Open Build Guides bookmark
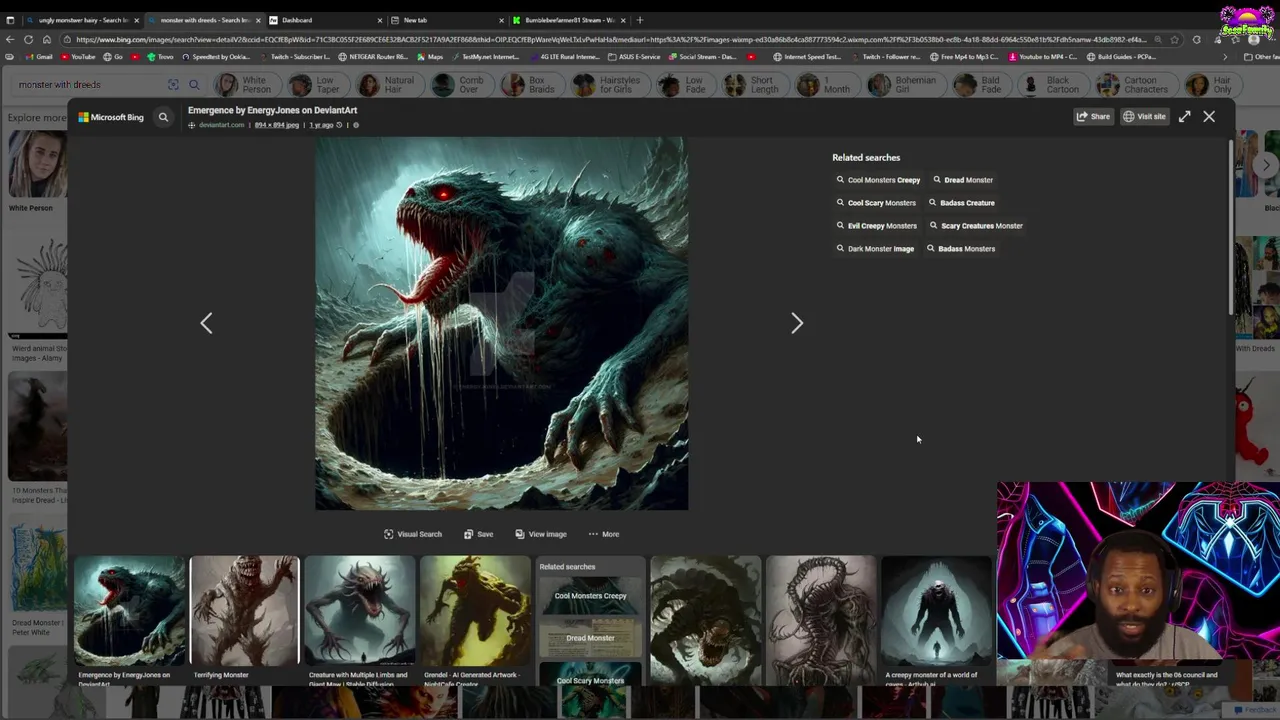 pos(1121,57)
